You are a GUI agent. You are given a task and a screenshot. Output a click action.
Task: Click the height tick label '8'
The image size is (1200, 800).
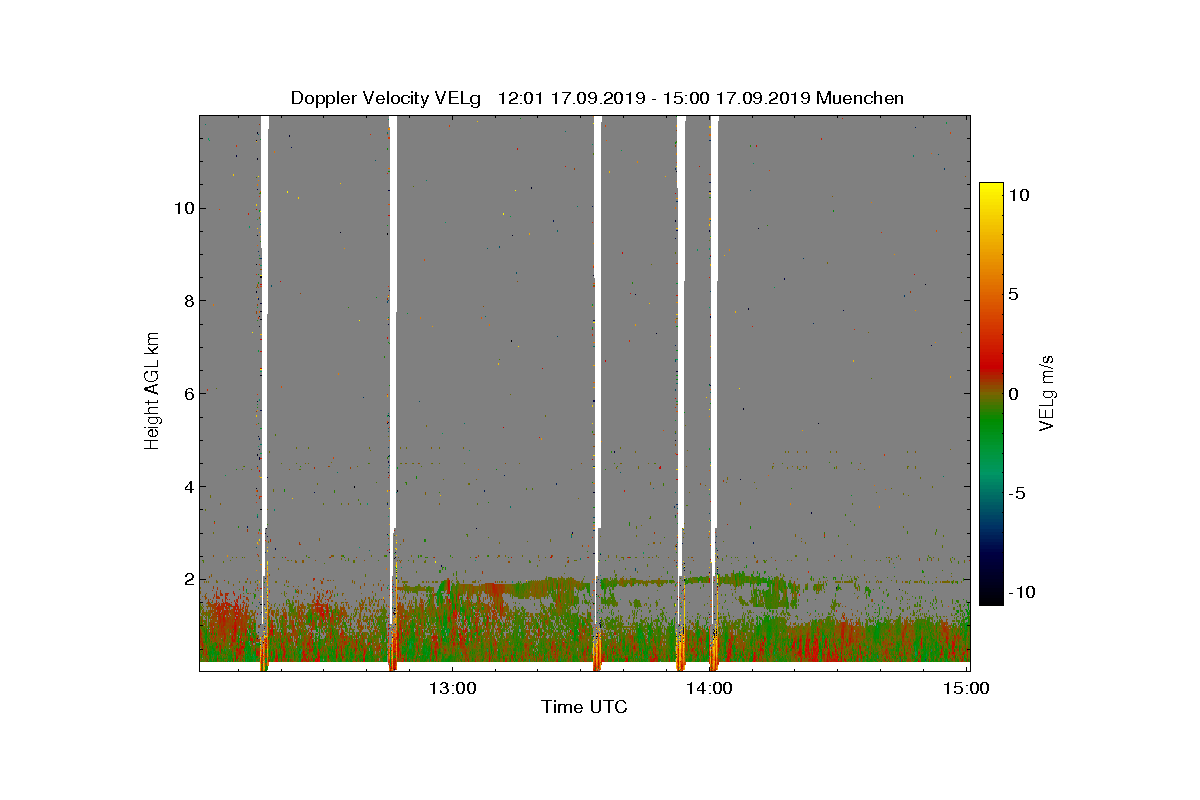186,301
